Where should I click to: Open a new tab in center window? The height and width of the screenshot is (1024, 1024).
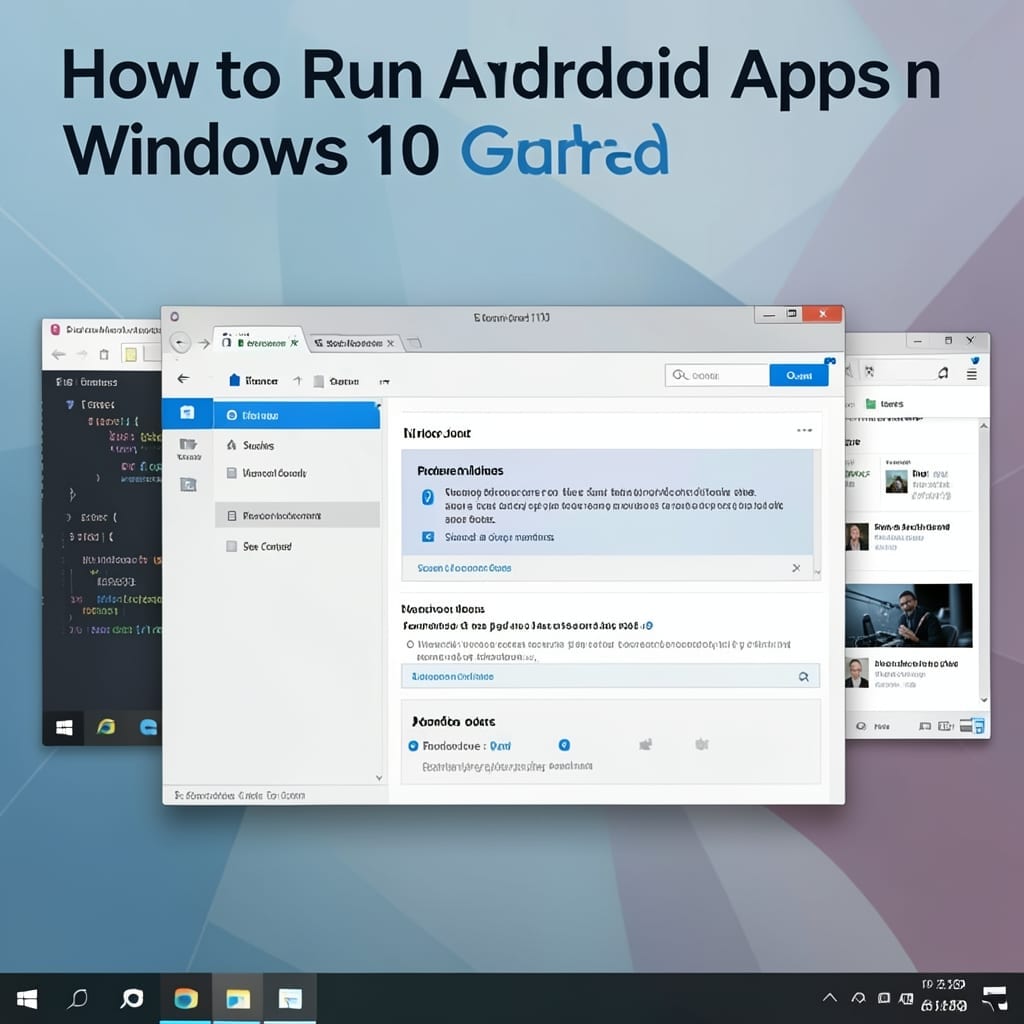tap(414, 343)
